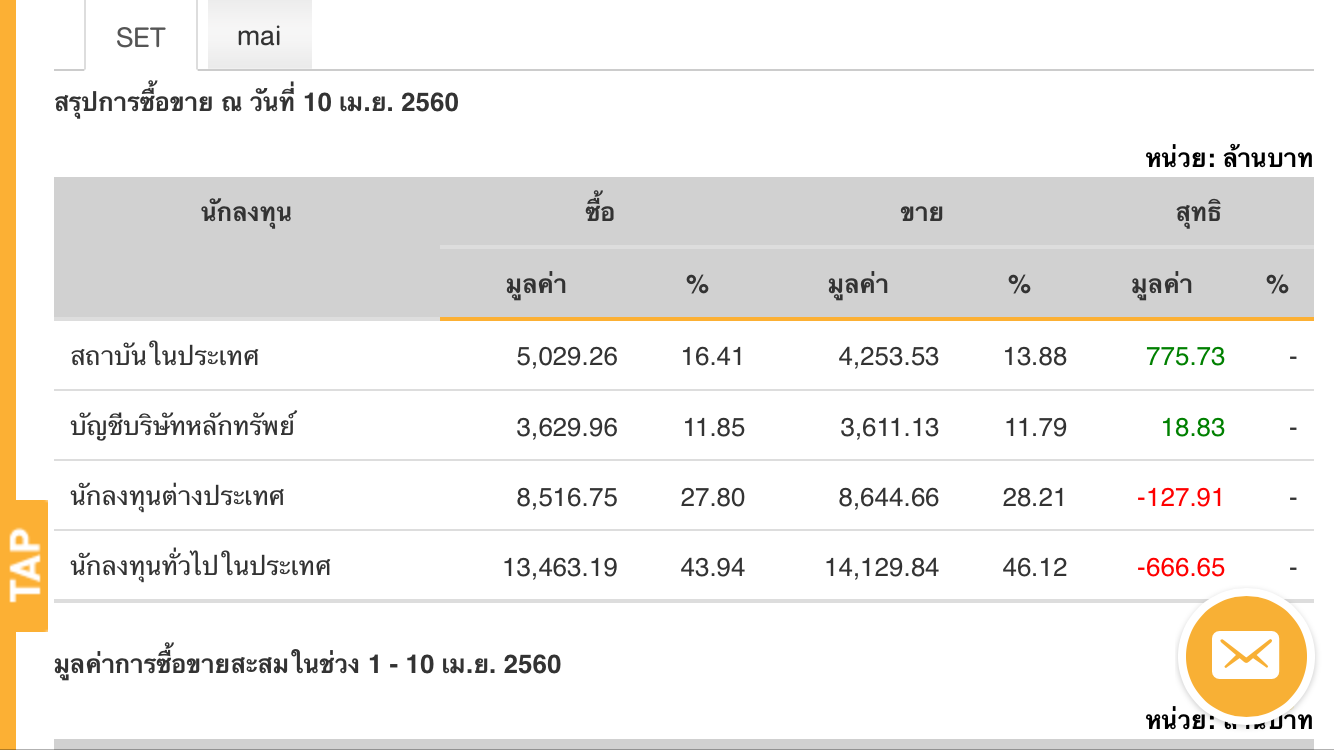Image resolution: width=1334 pixels, height=750 pixels.
Task: Click the ซื้อ column header
Action: point(600,212)
